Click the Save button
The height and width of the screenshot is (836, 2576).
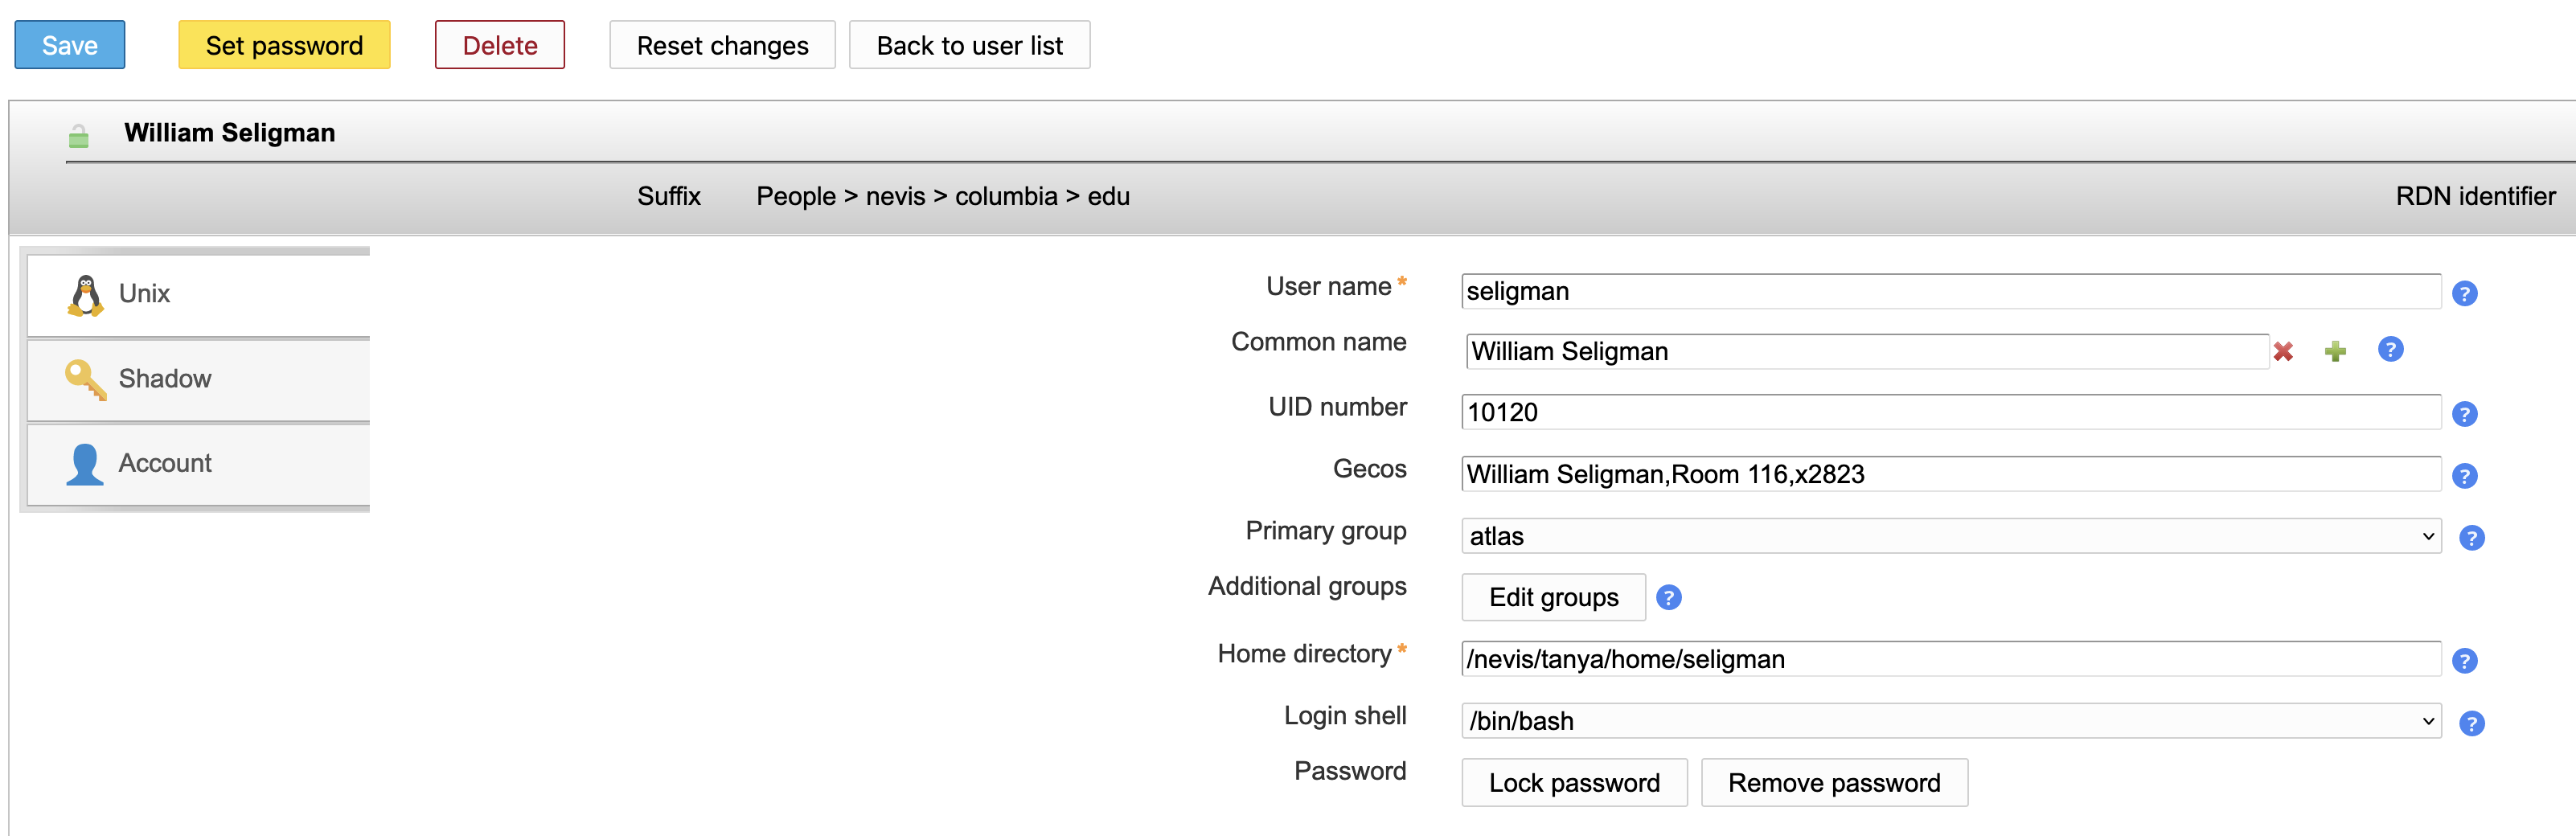(x=70, y=45)
